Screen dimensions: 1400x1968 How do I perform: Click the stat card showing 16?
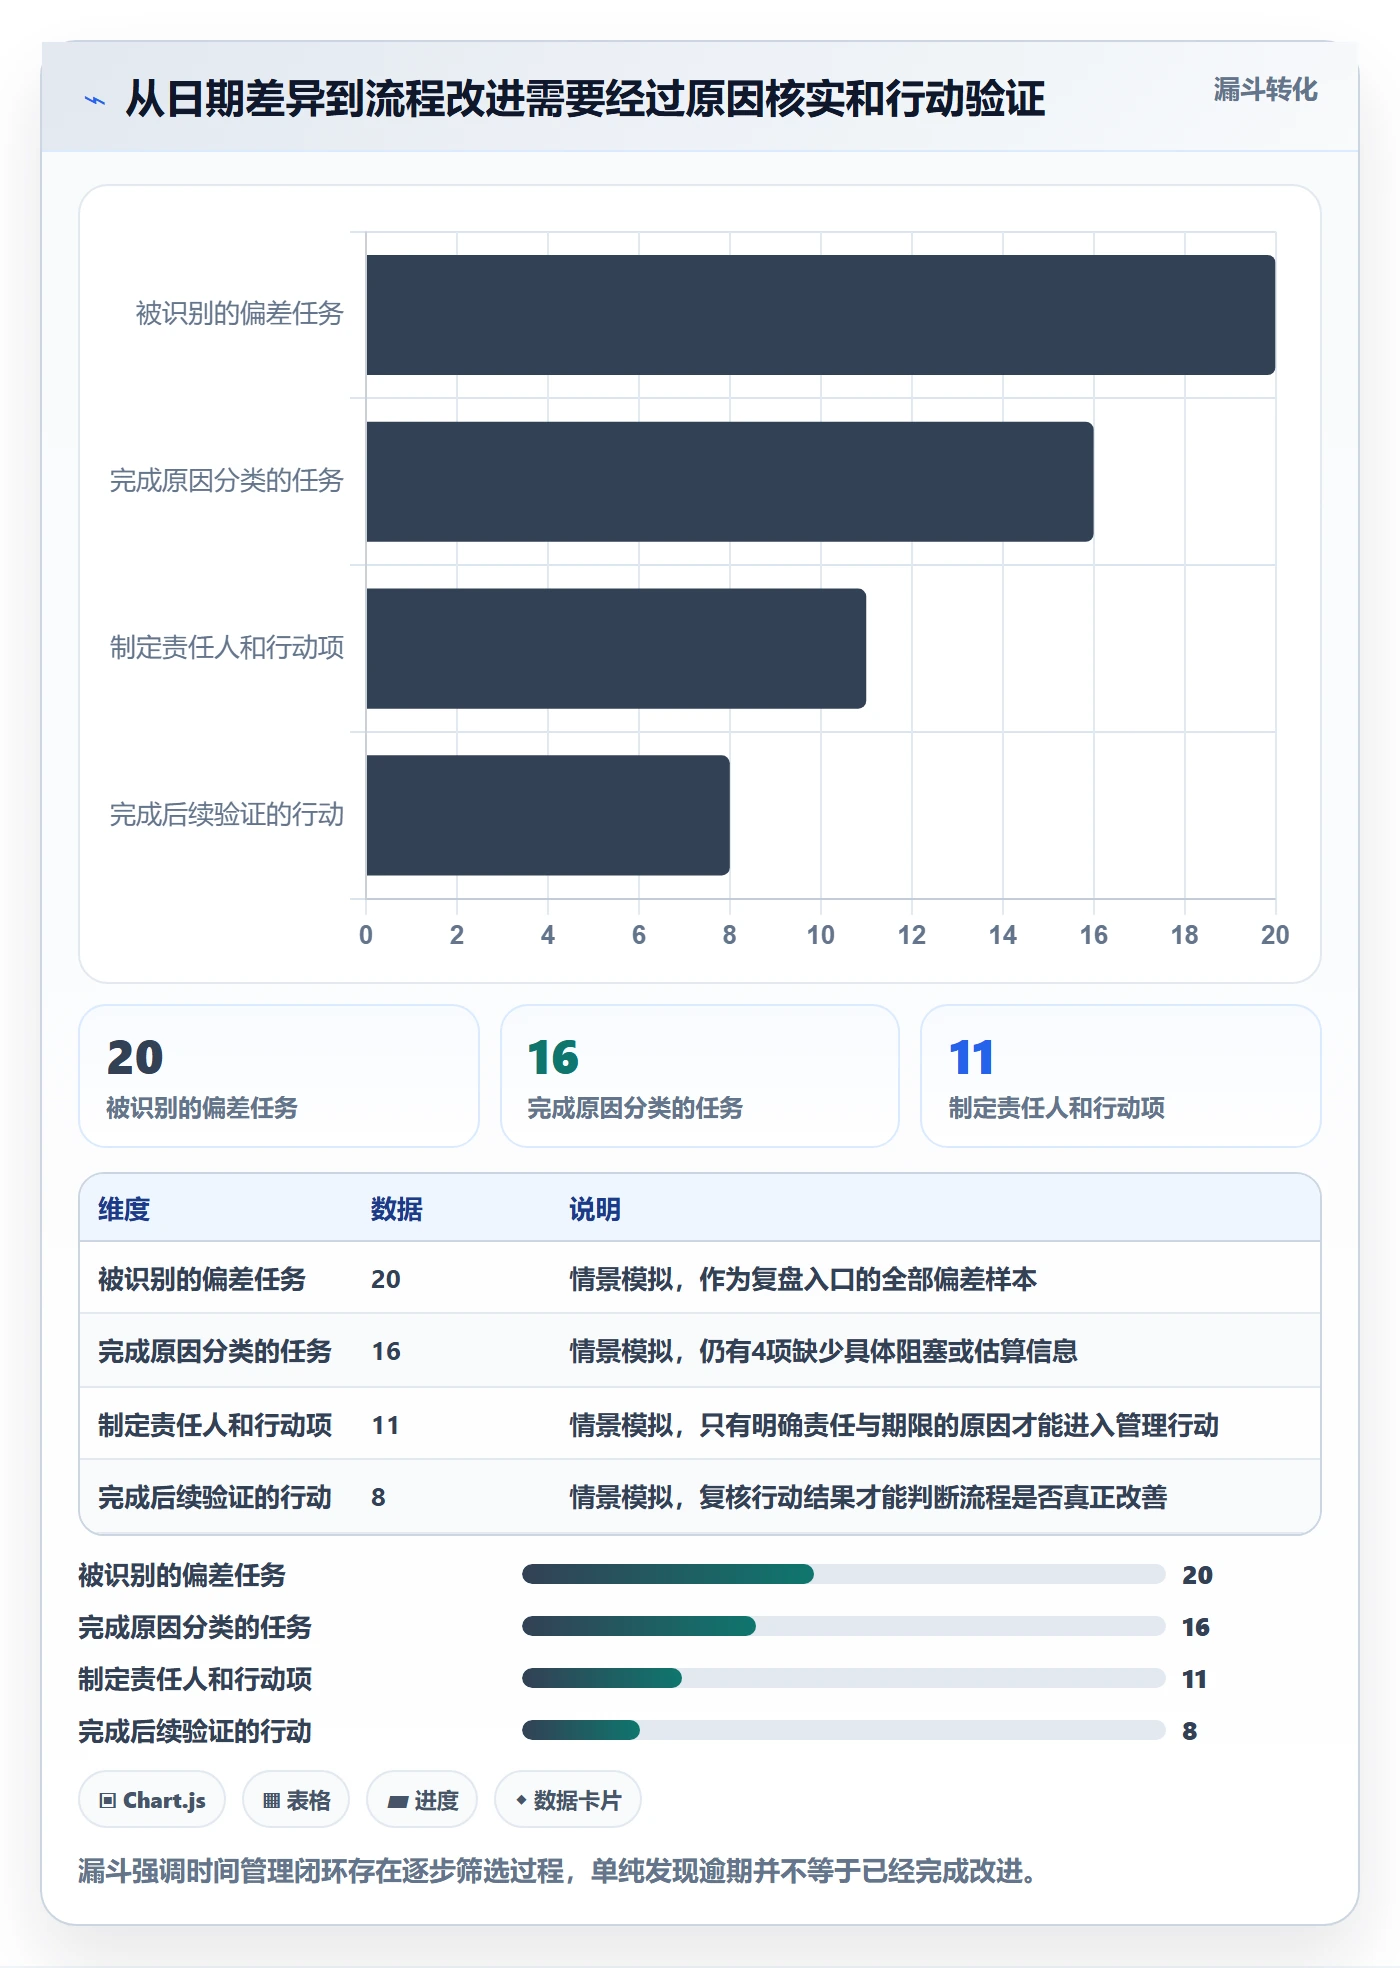coord(700,1076)
